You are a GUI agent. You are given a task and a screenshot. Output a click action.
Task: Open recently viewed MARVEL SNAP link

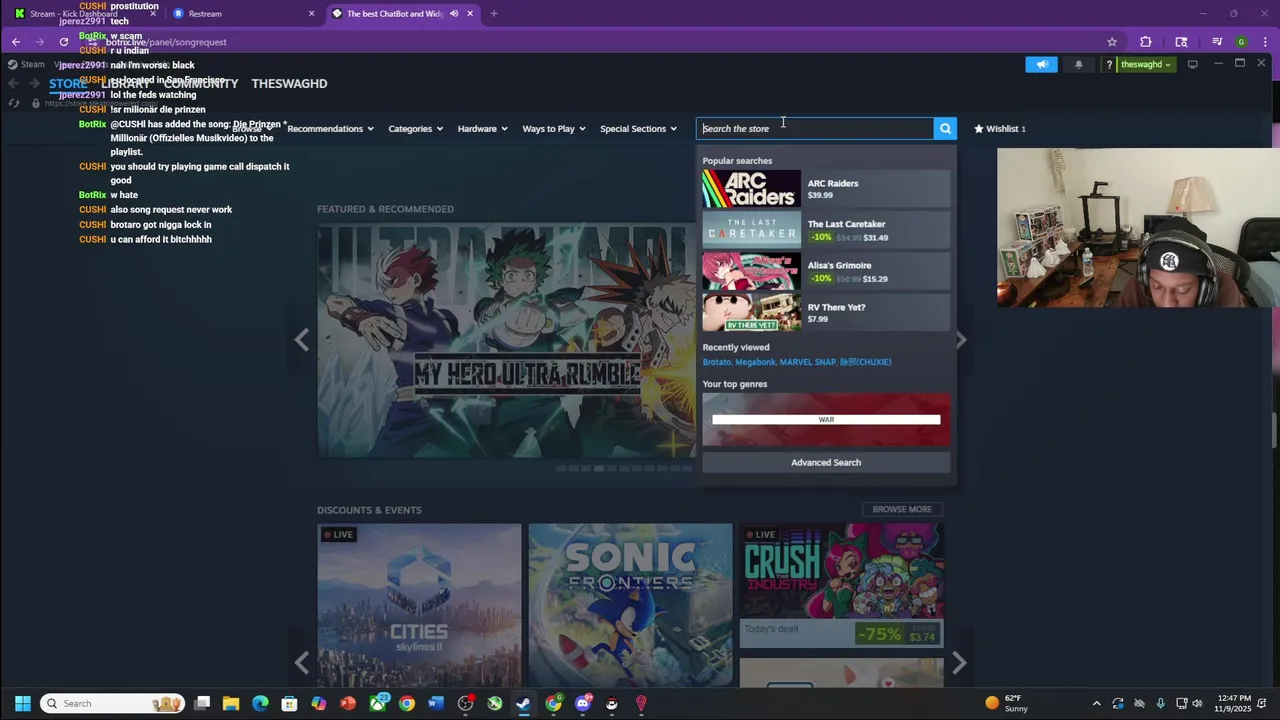coord(807,362)
